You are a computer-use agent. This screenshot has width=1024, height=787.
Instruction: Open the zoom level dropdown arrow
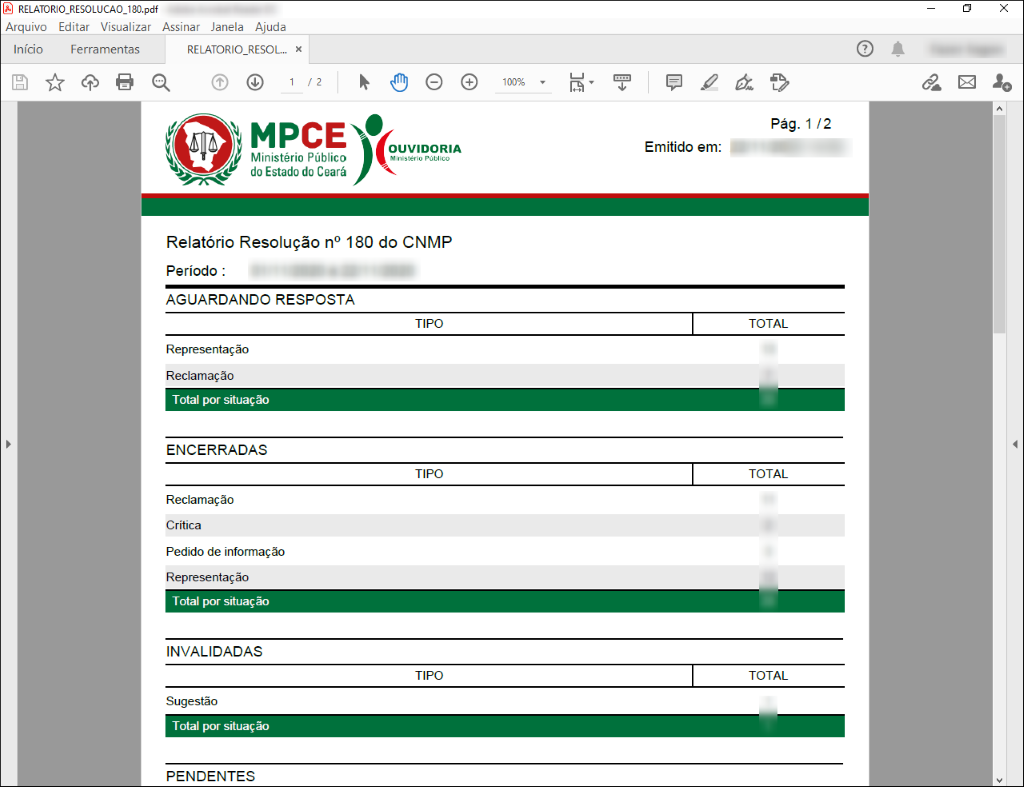543,82
